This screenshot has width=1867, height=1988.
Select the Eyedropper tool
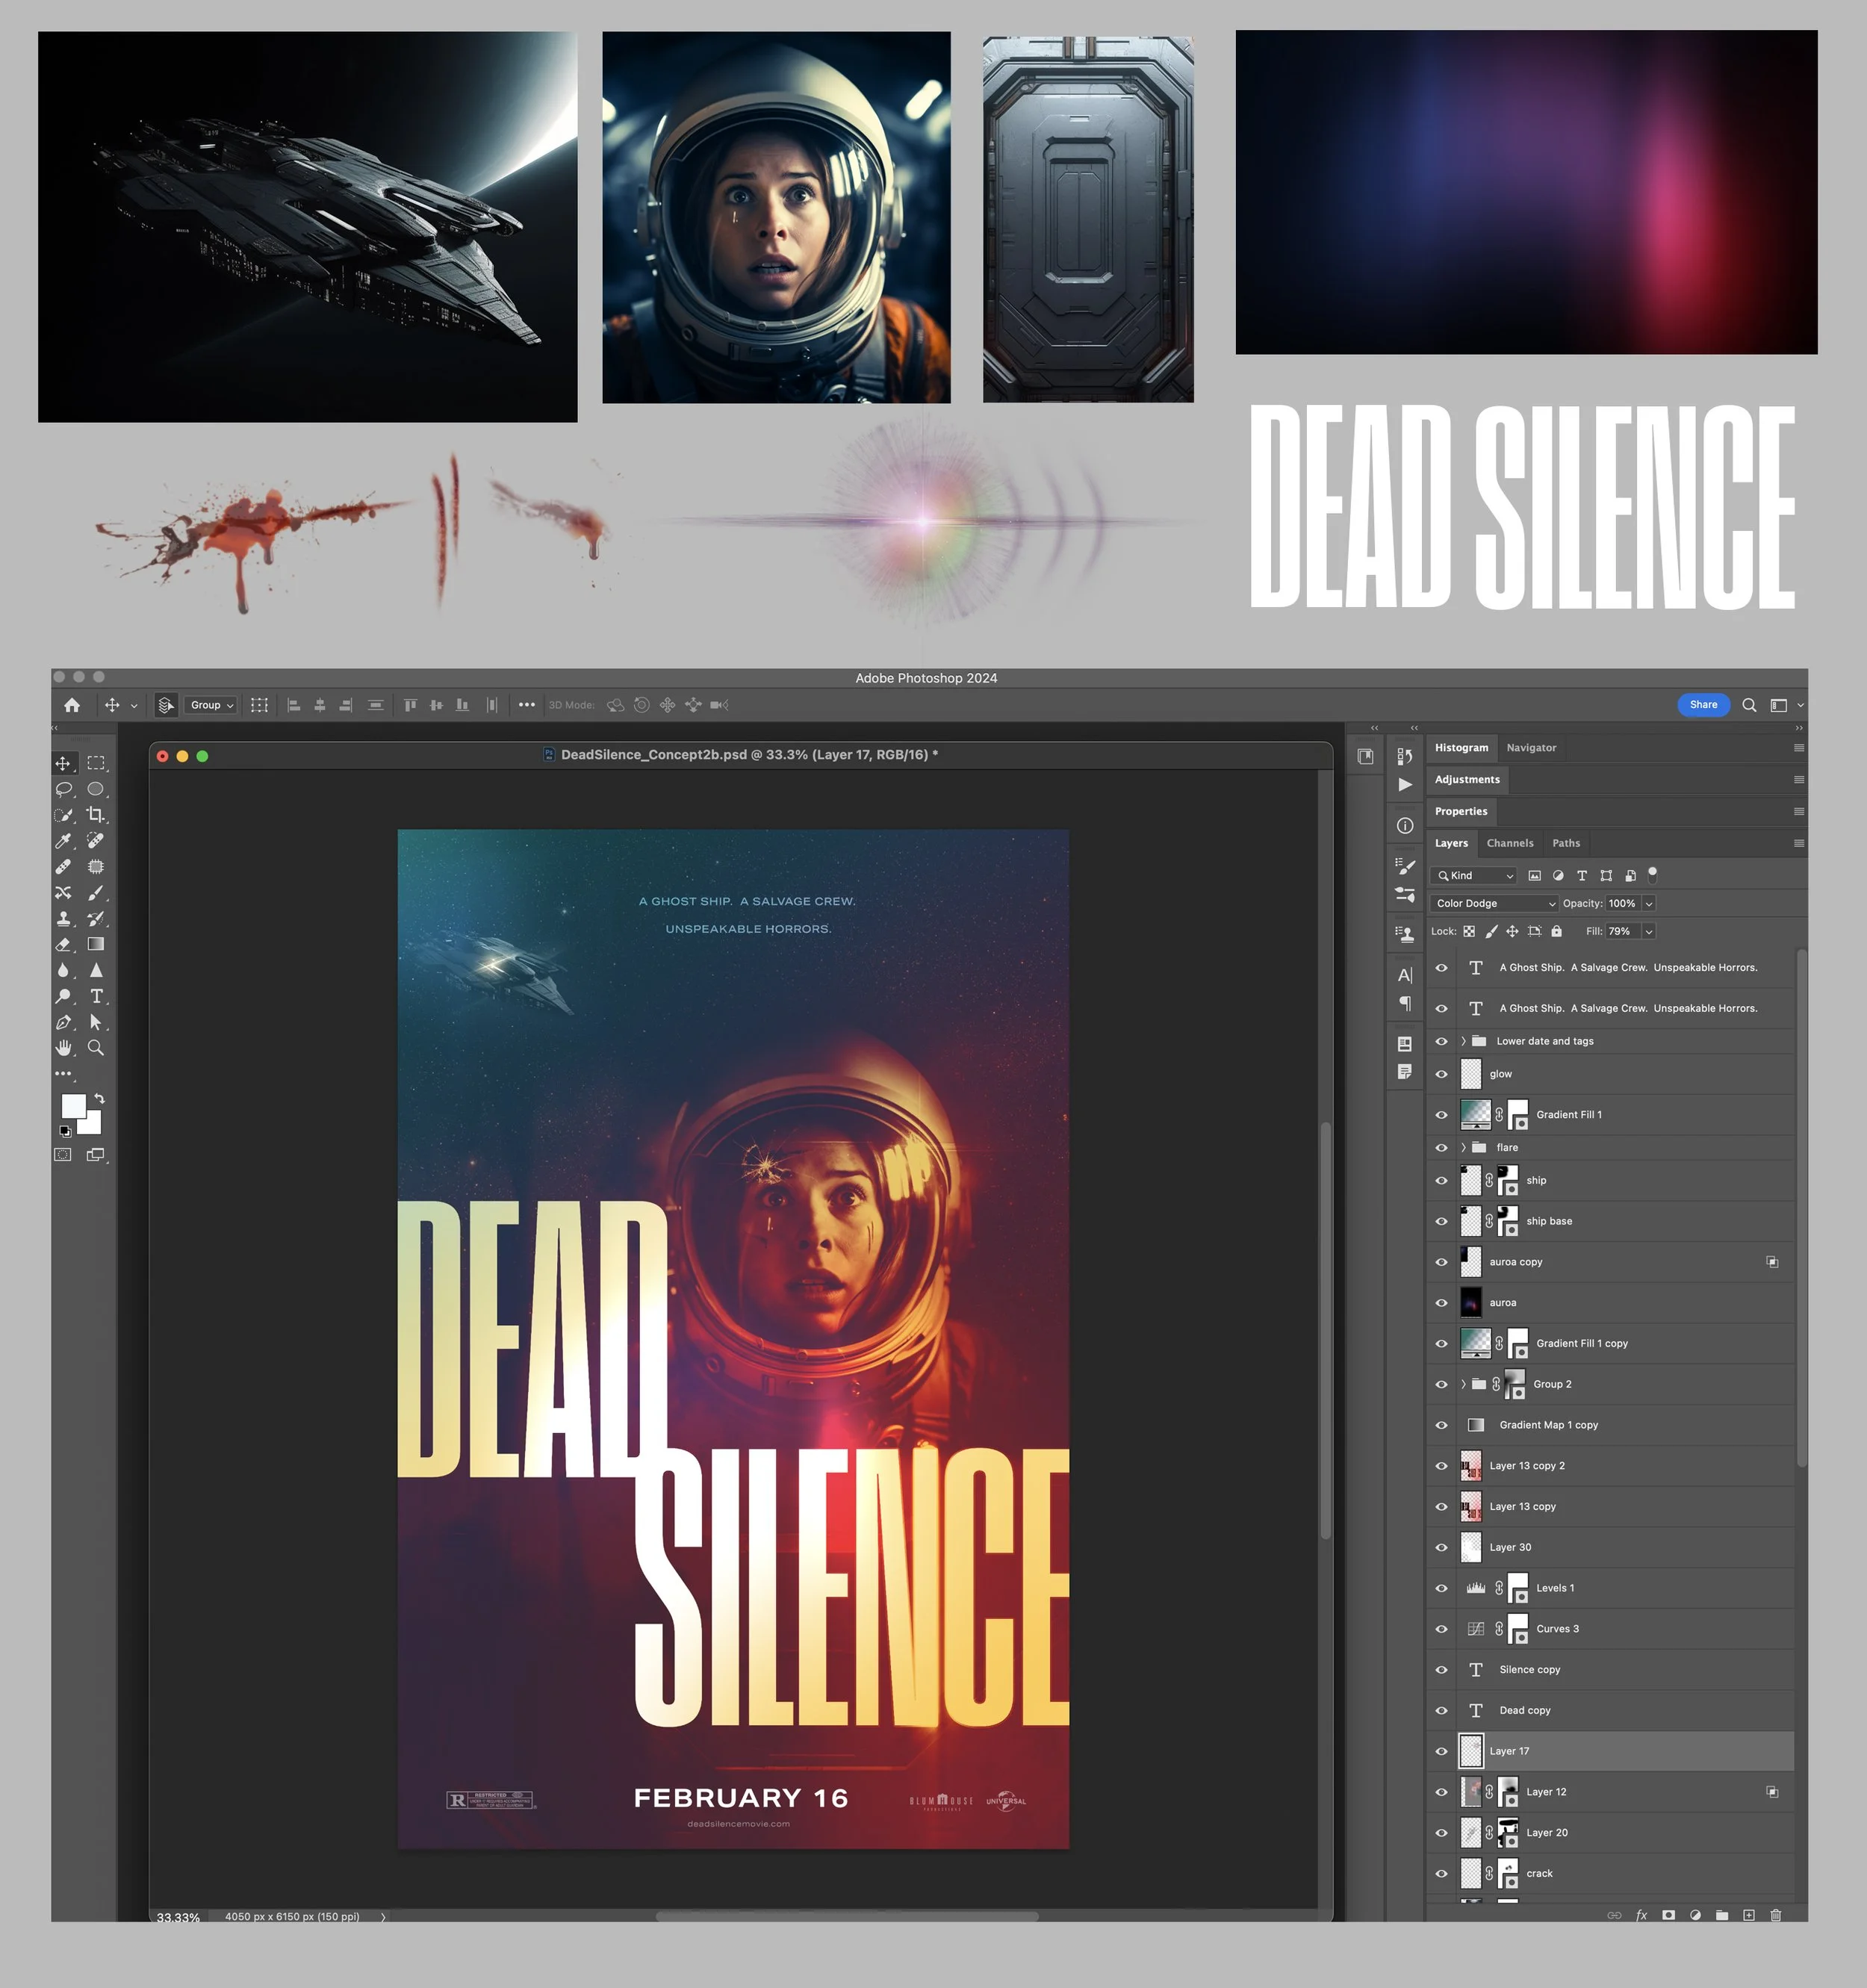click(63, 841)
